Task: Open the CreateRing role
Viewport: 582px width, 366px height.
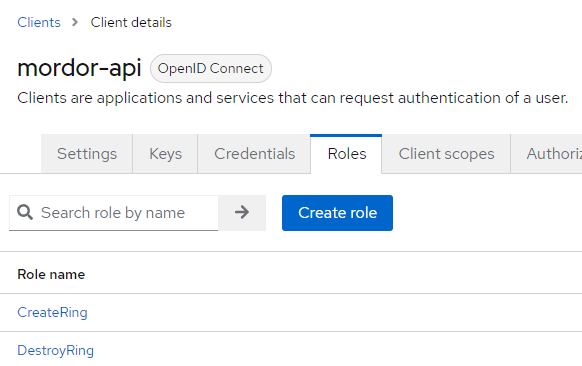Action: pos(52,313)
